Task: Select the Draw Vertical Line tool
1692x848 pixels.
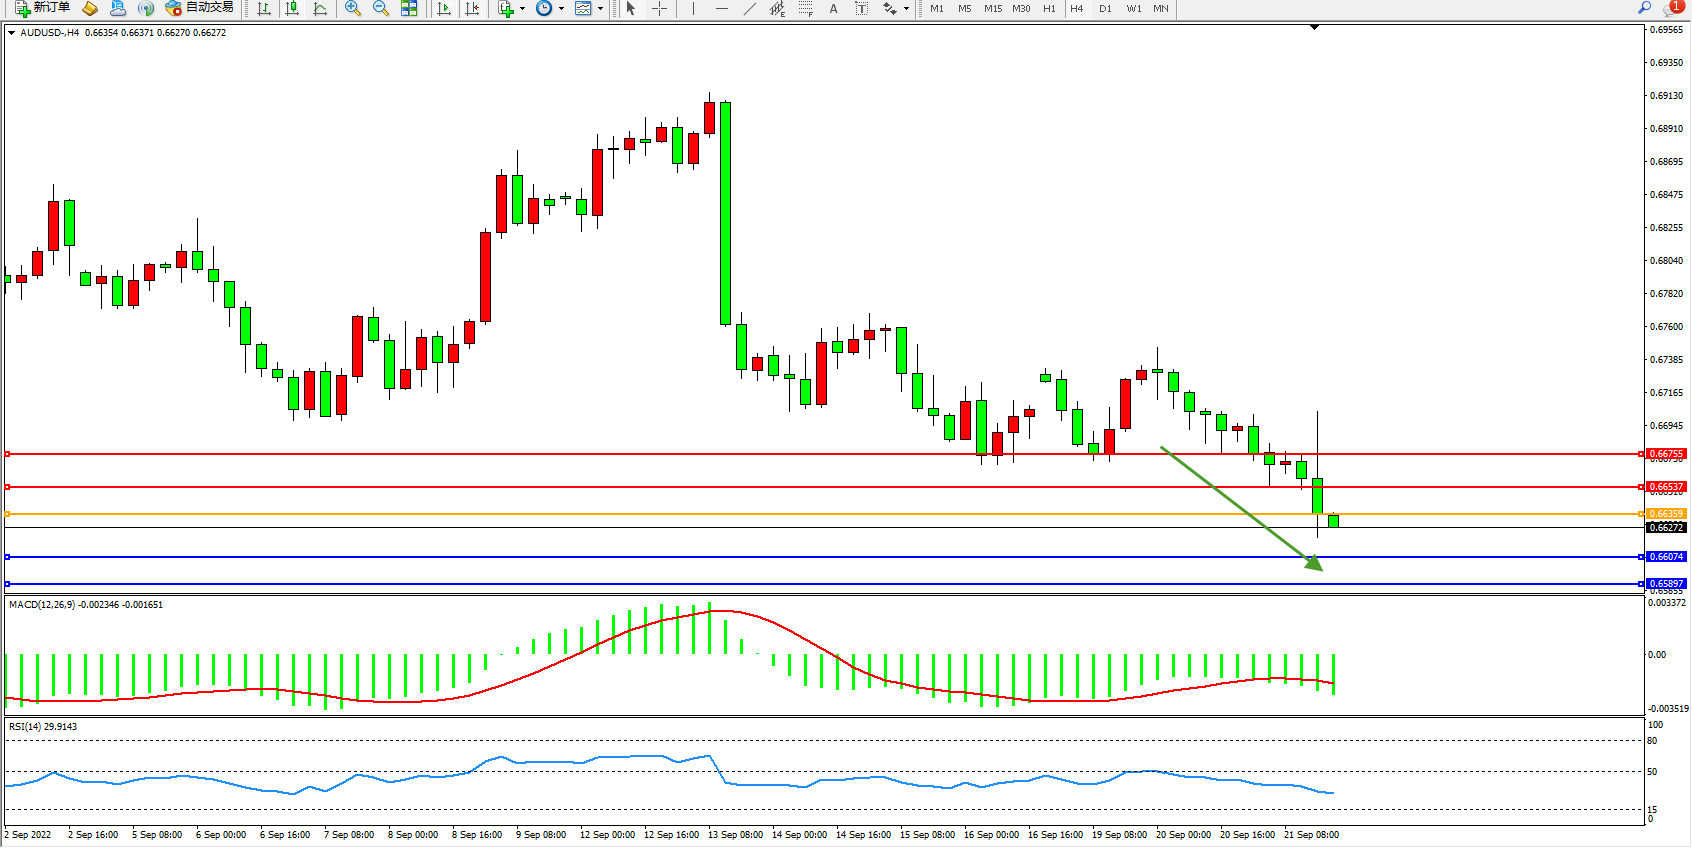Action: (x=693, y=8)
